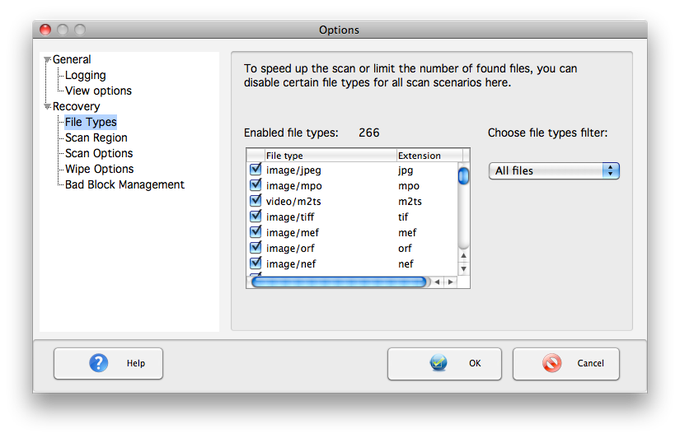Select Bad Block Management entry
The height and width of the screenshot is (438, 680).
tap(125, 185)
